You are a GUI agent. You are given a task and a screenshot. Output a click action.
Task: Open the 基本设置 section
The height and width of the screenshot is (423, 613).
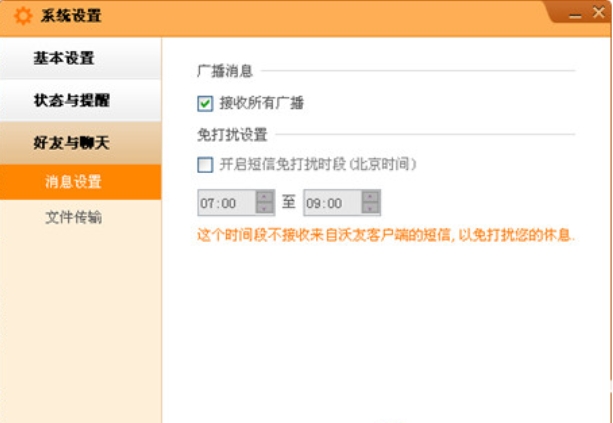(x=80, y=58)
